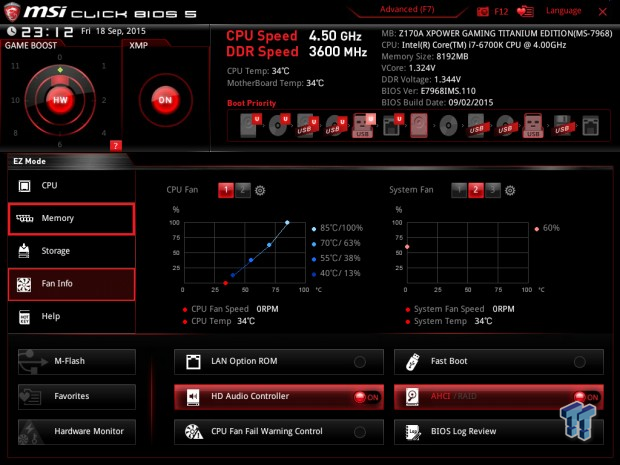Select the CPU section in sidebar
The width and height of the screenshot is (620, 465).
tap(72, 186)
